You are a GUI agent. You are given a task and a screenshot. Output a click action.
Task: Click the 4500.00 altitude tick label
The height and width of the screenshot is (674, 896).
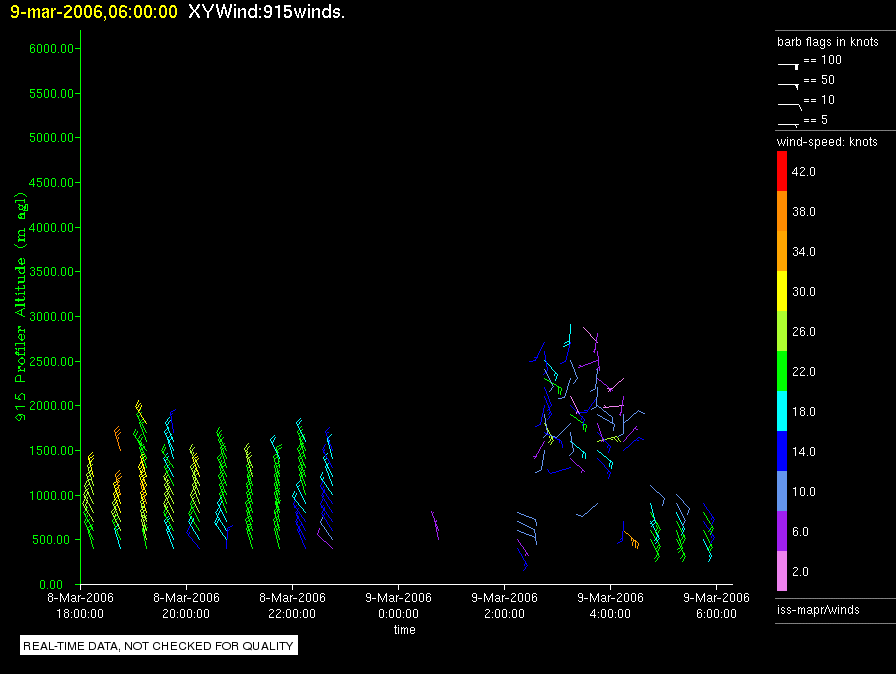(51, 183)
